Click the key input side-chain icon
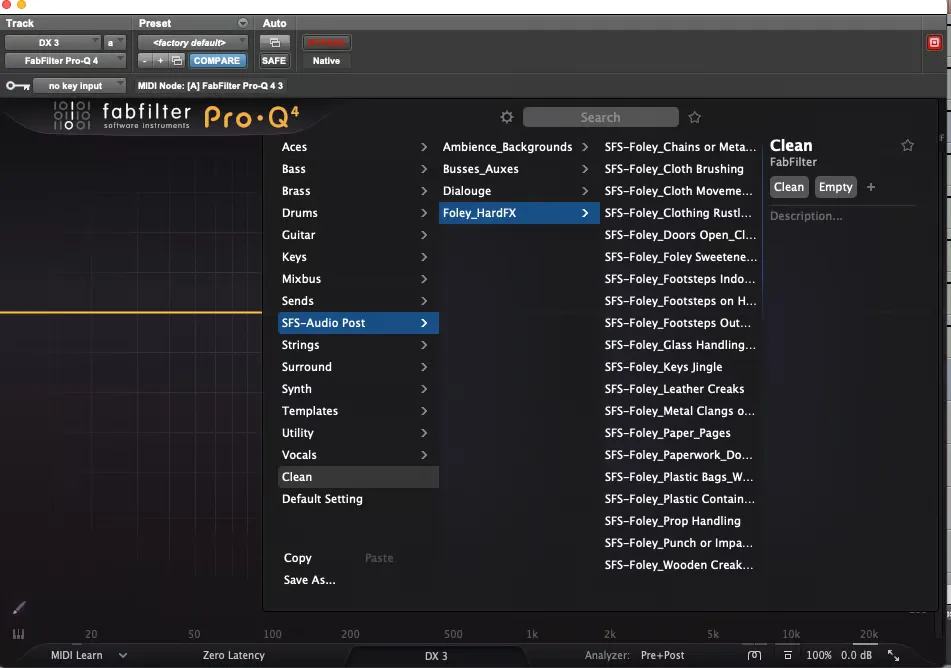 tap(18, 86)
